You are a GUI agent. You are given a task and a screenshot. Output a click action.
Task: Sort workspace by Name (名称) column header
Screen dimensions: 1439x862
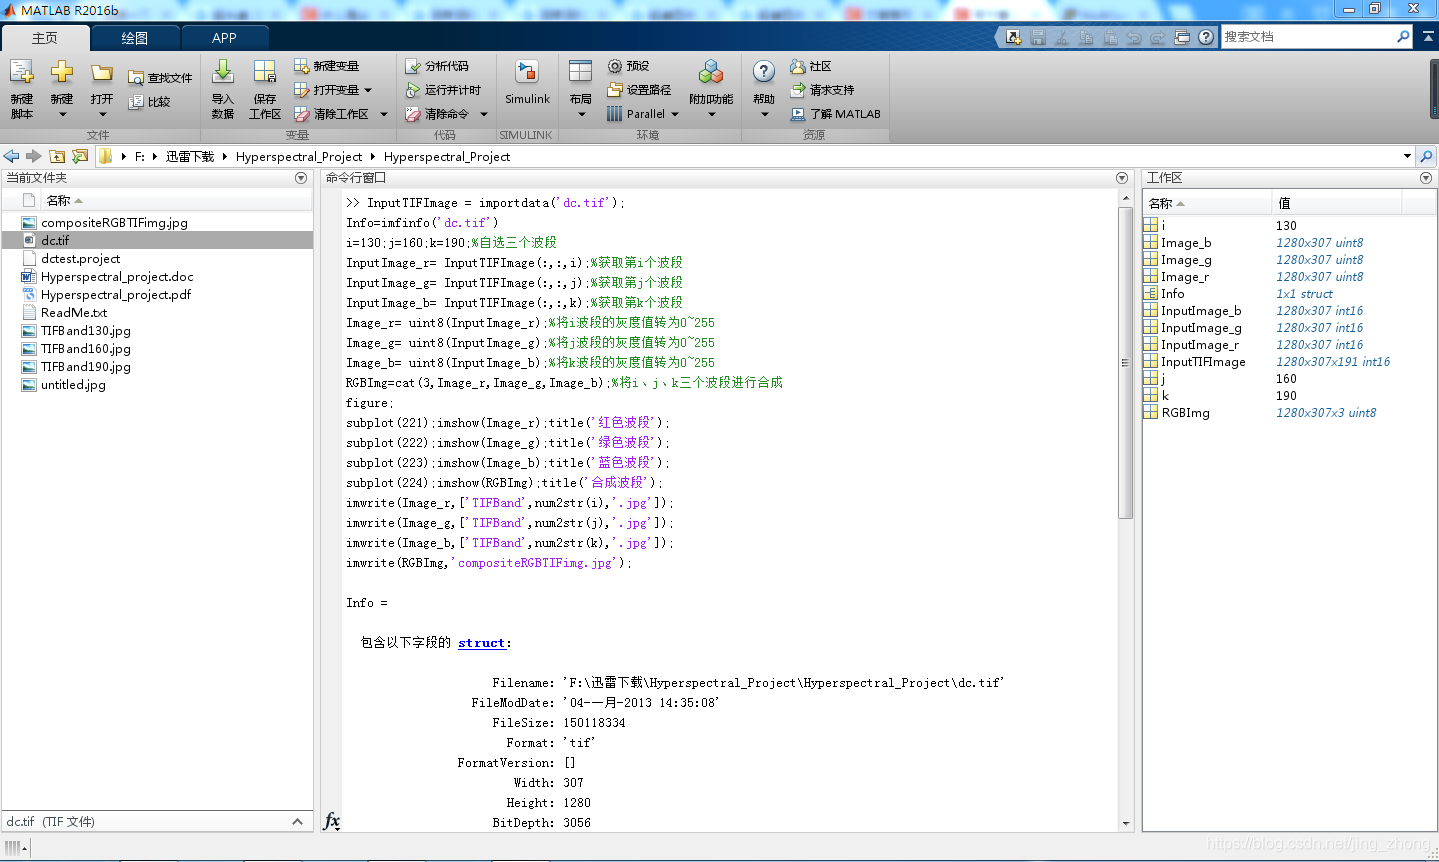1207,203
